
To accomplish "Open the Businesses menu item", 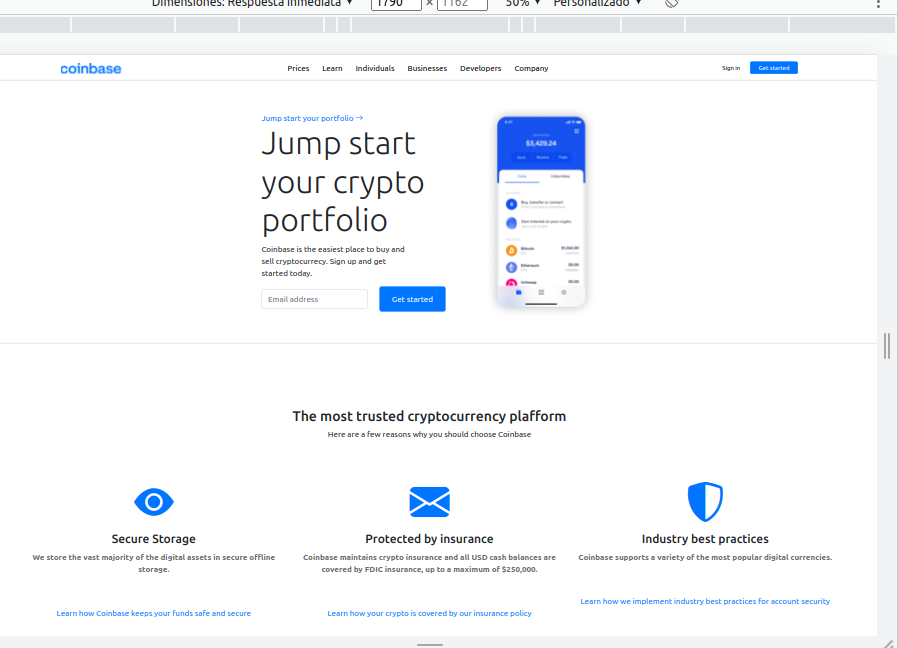I will coord(427,68).
